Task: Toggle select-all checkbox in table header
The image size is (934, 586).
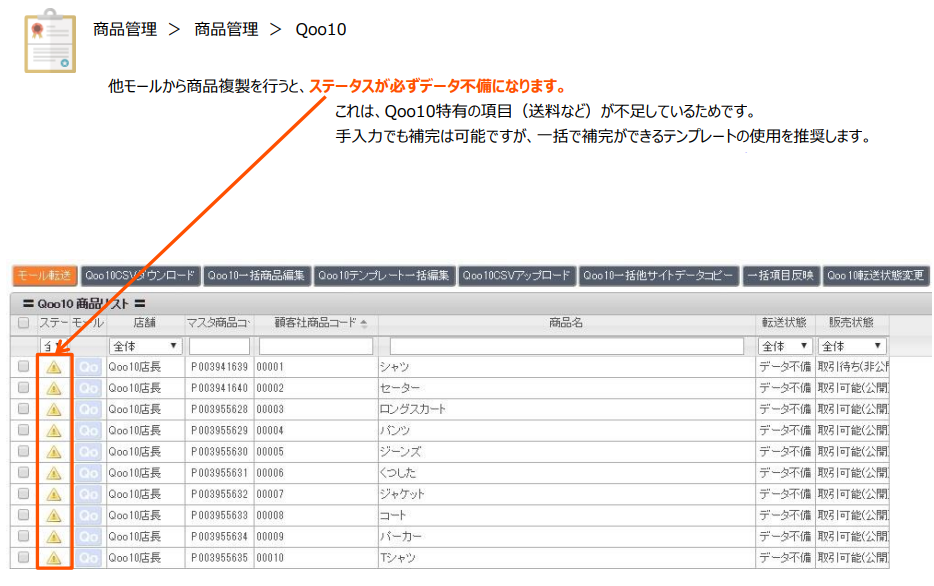Action: point(23,323)
